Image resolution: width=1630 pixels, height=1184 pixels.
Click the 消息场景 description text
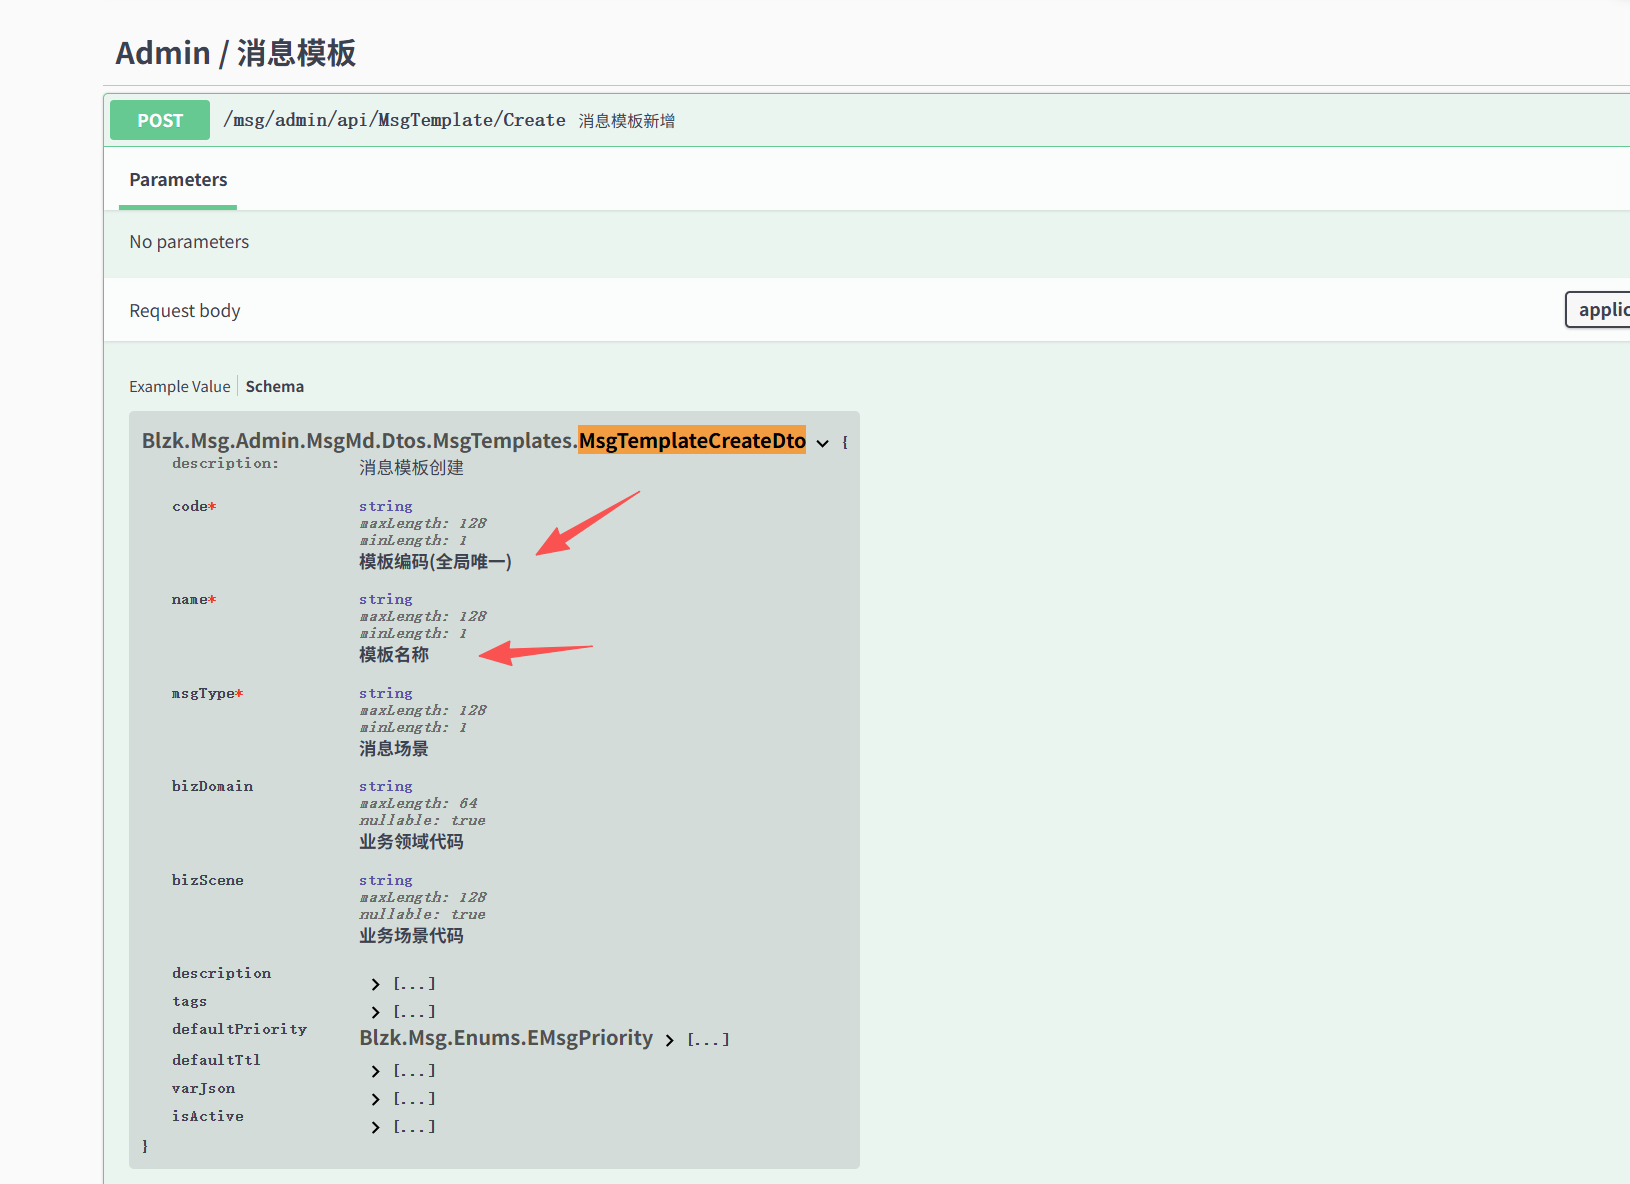394,749
